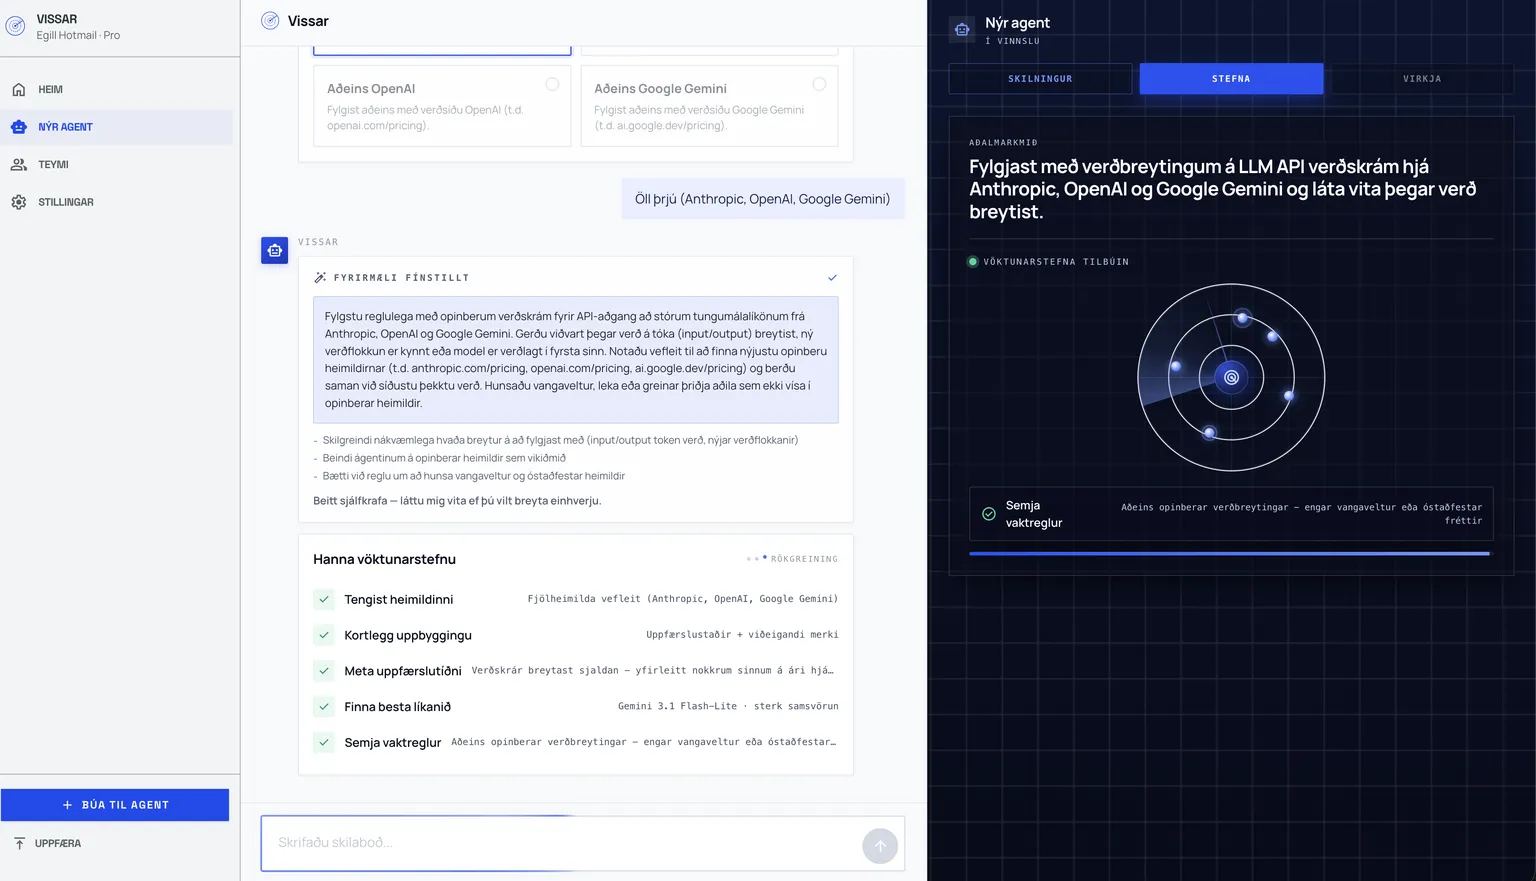1536x881 pixels.
Task: Click the Heim home icon
Action: tap(19, 90)
